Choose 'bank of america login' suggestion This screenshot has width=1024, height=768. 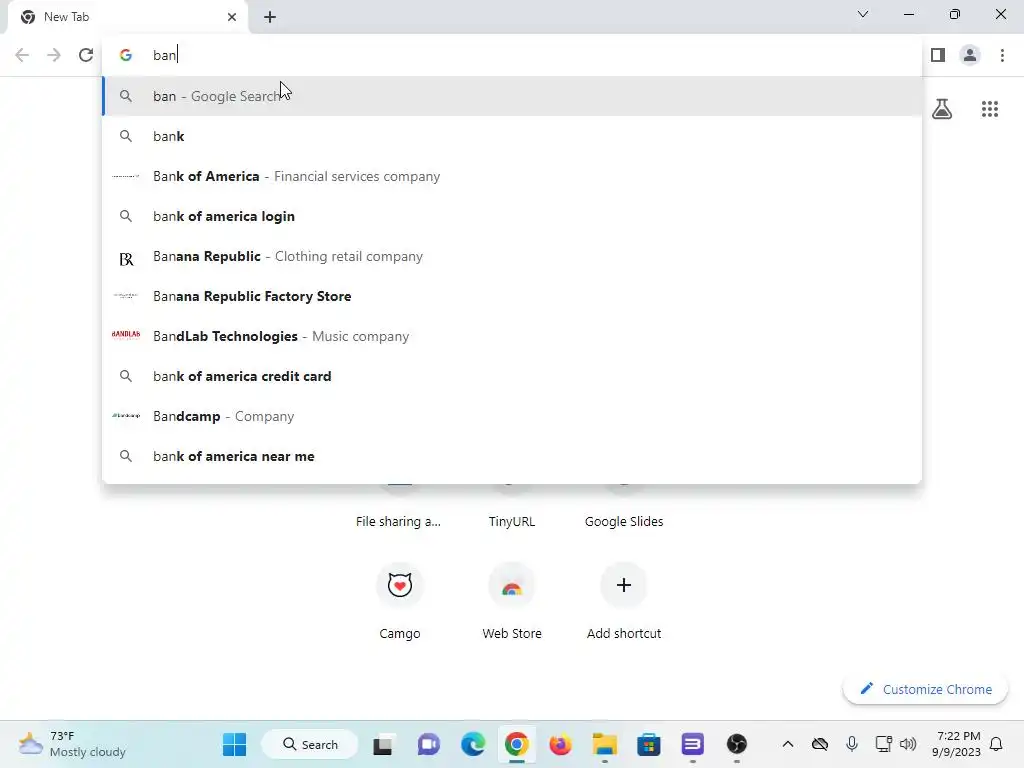click(512, 216)
